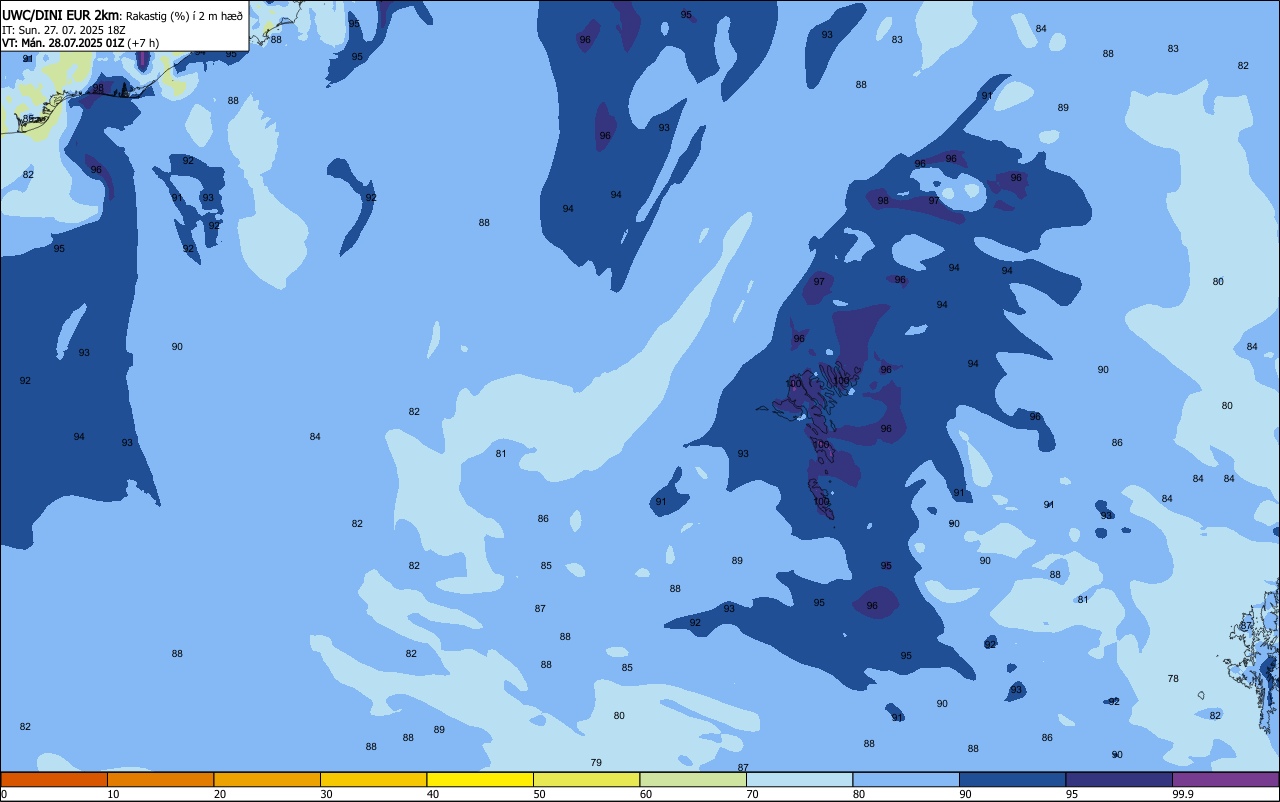This screenshot has height=802, width=1280.
Task: Click the light green 60–70 legend segment
Action: tap(693, 779)
